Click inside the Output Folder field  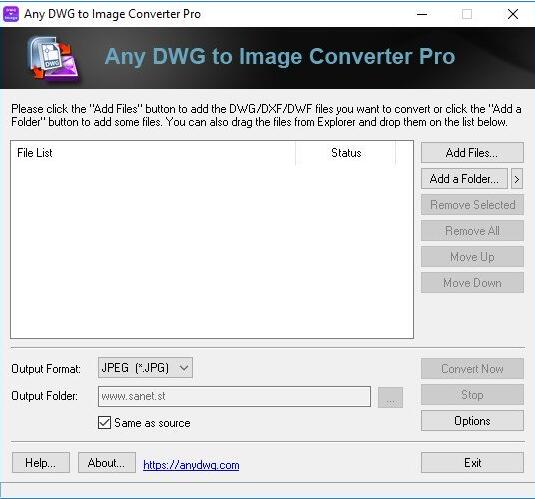pyautogui.click(x=234, y=396)
